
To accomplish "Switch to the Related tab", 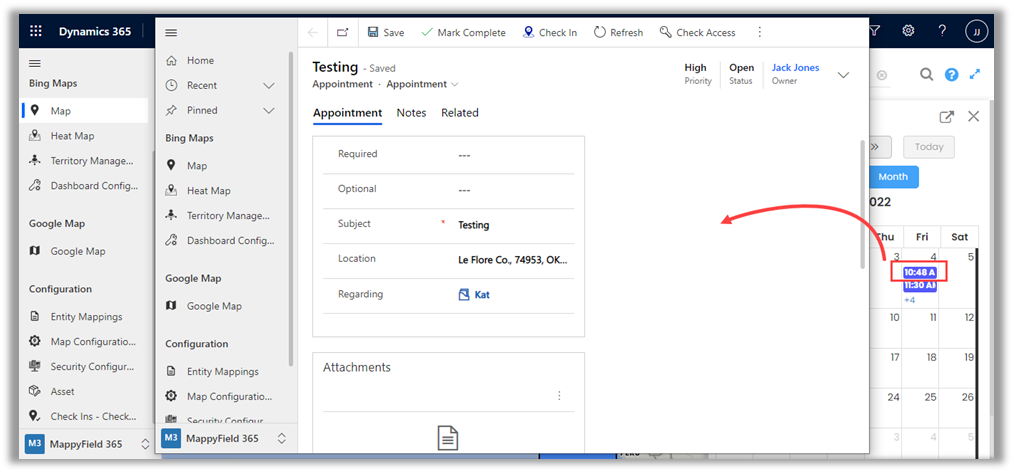I will [x=459, y=113].
